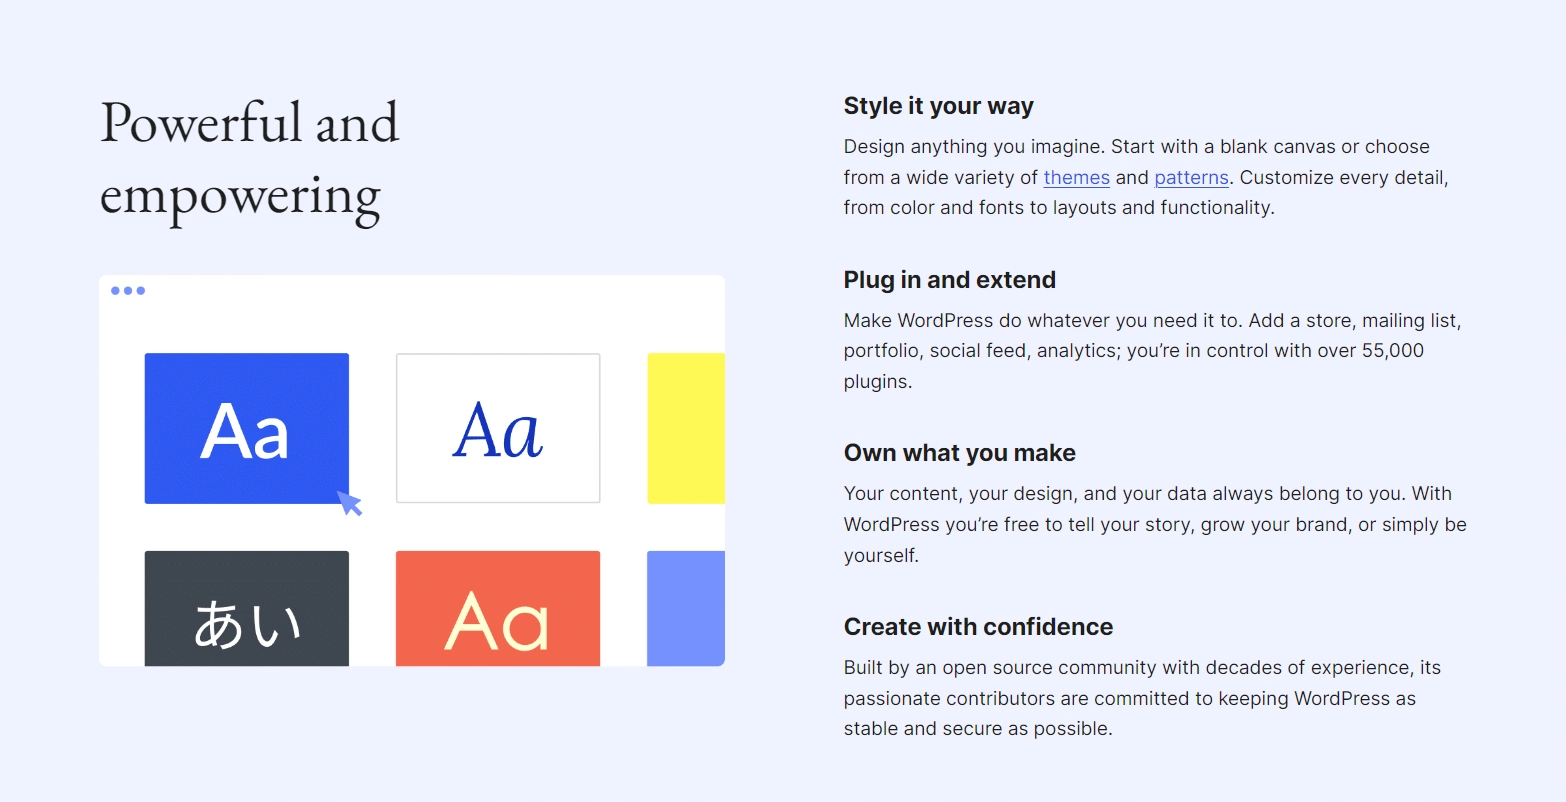
Task: Click the 'Create with confidence' heading
Action: tap(978, 627)
